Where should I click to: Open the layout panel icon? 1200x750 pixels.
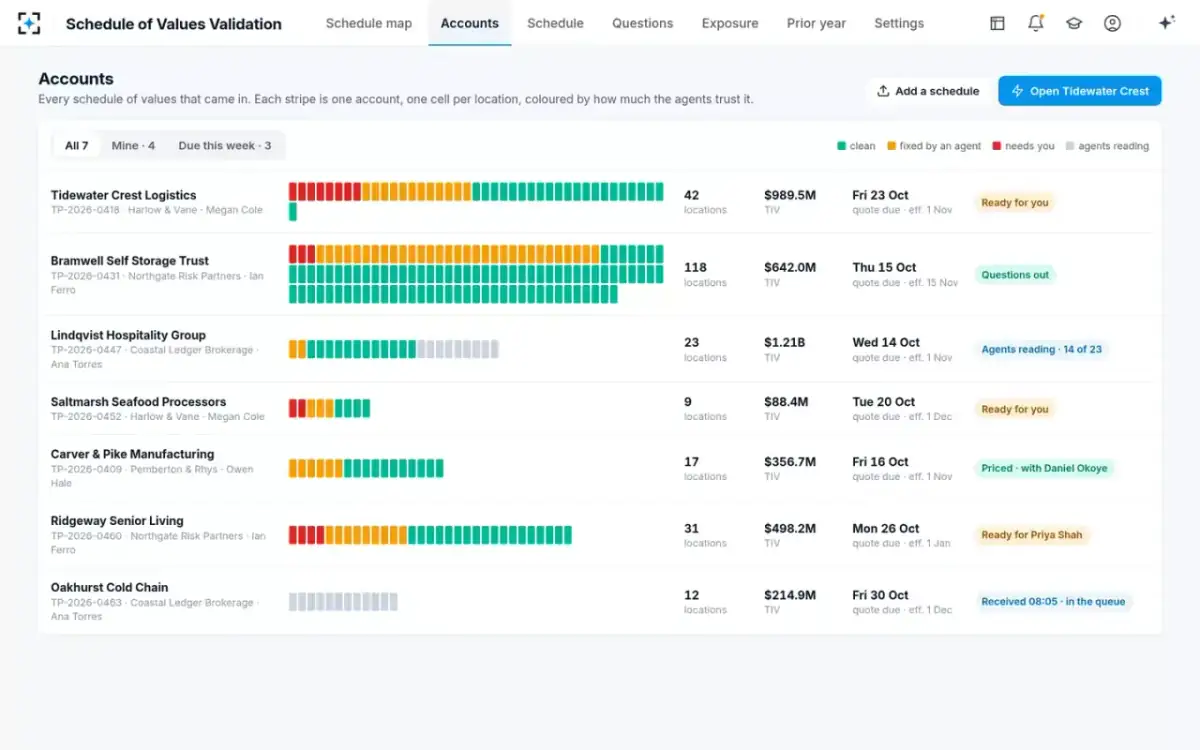(997, 23)
